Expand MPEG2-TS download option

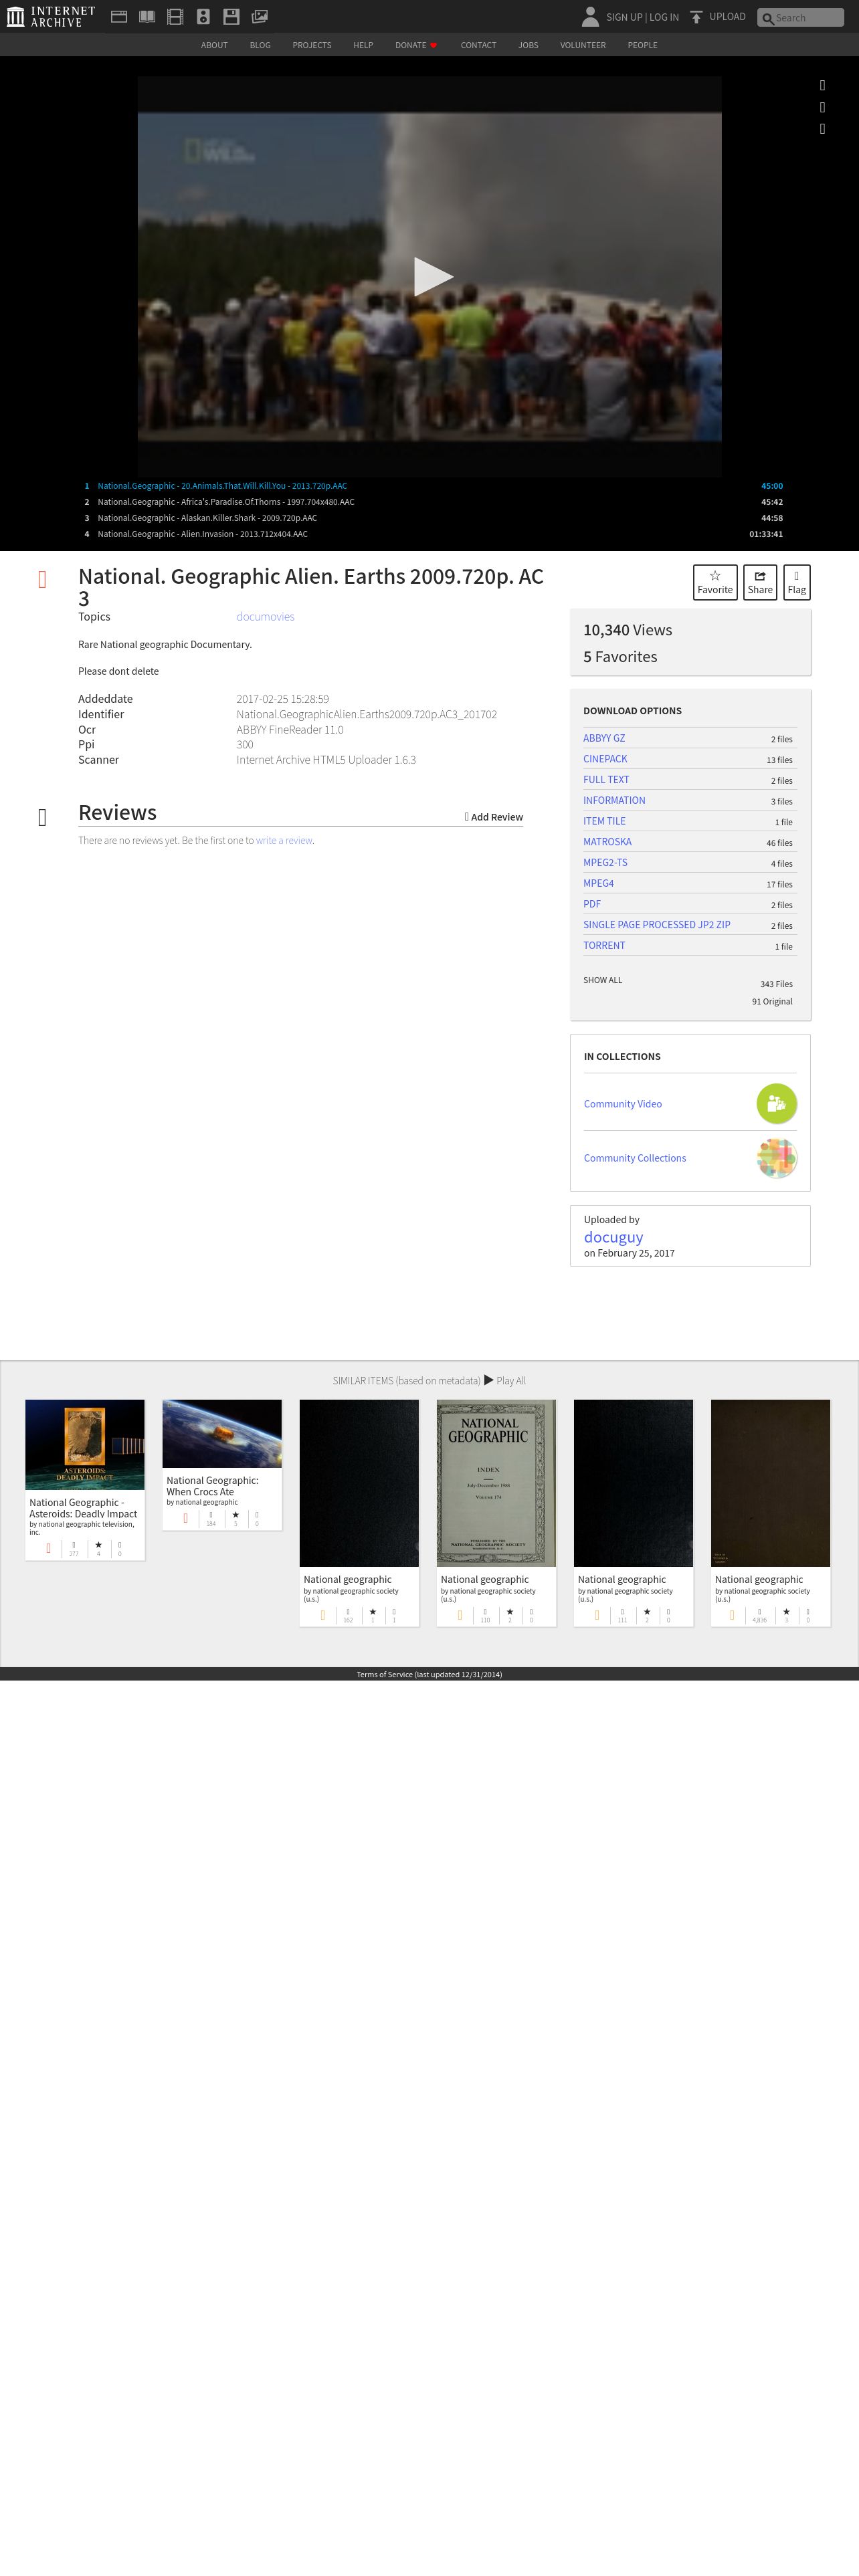(x=605, y=862)
